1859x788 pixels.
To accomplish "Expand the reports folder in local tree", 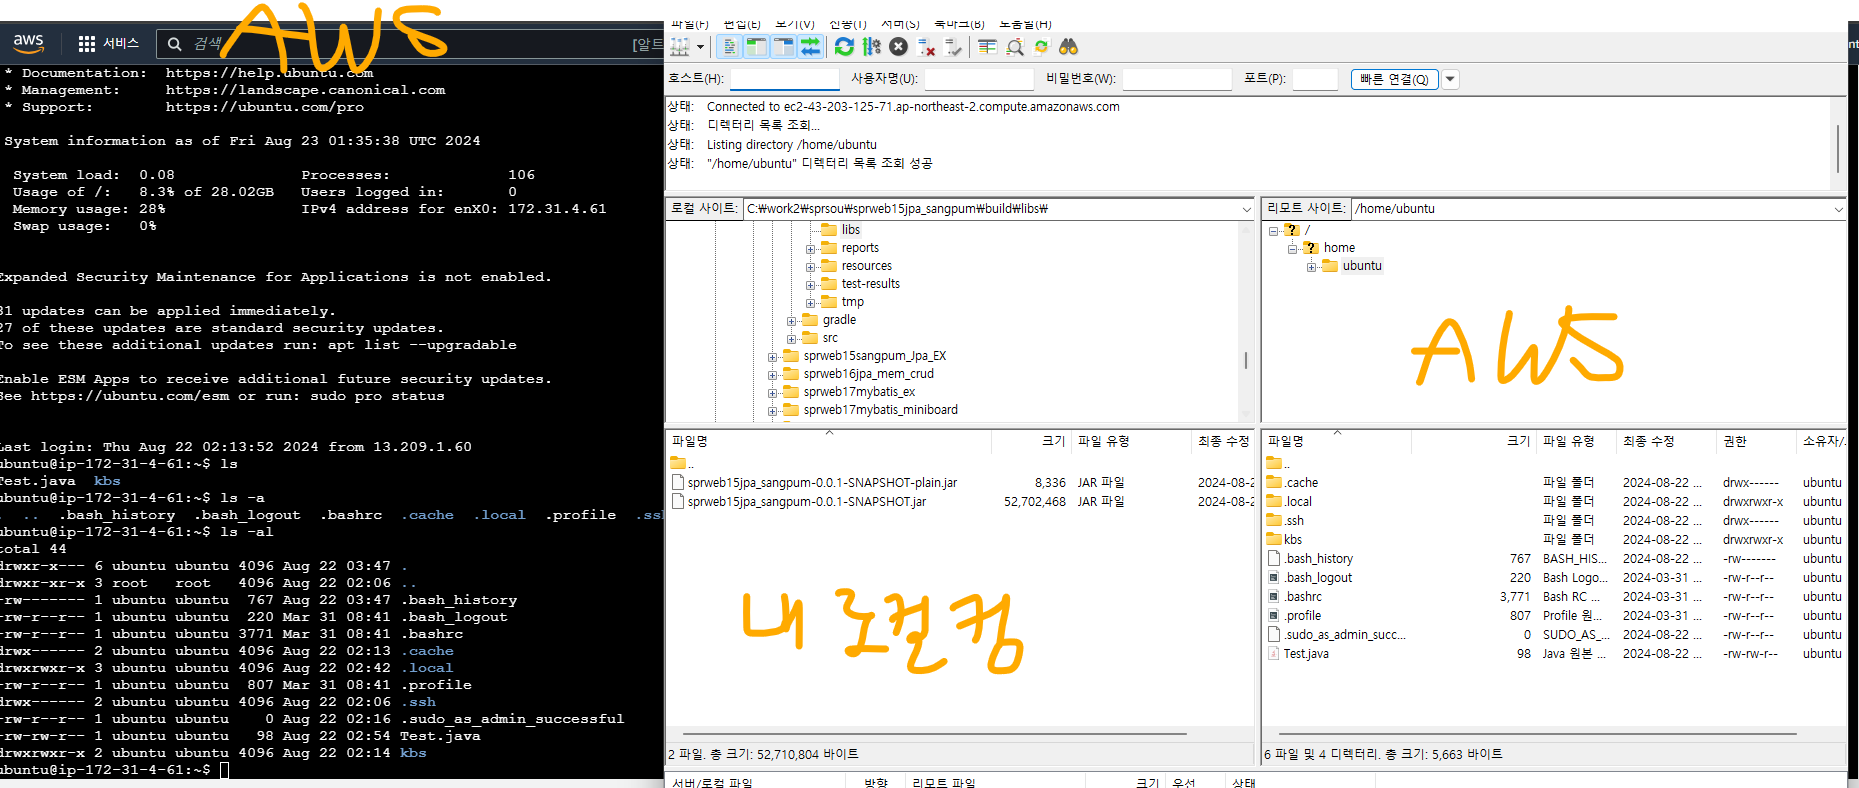I will click(811, 249).
